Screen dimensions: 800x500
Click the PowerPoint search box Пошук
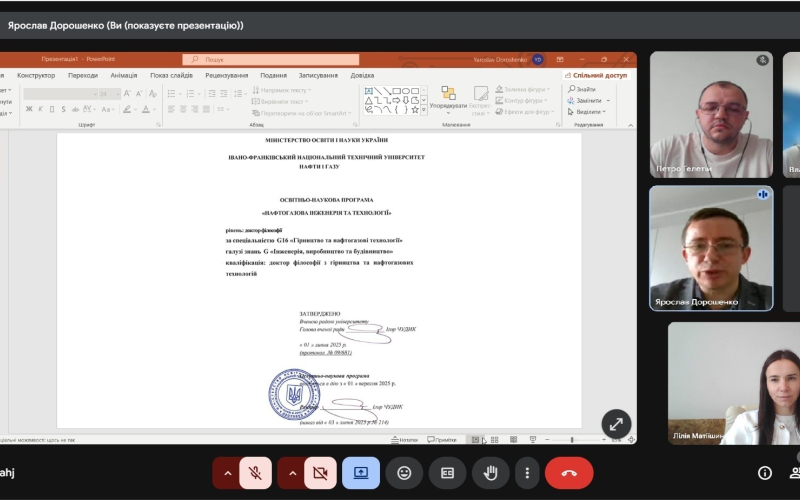[271, 60]
